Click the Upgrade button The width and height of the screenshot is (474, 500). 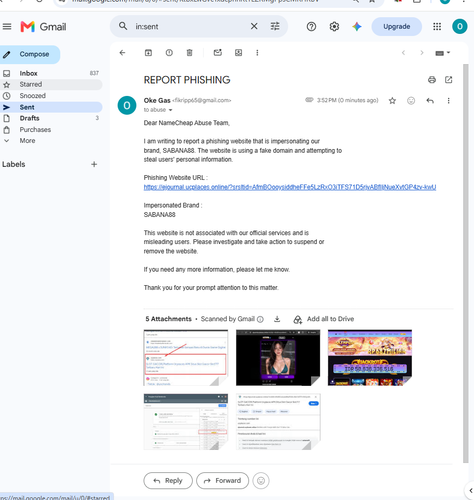click(x=397, y=27)
